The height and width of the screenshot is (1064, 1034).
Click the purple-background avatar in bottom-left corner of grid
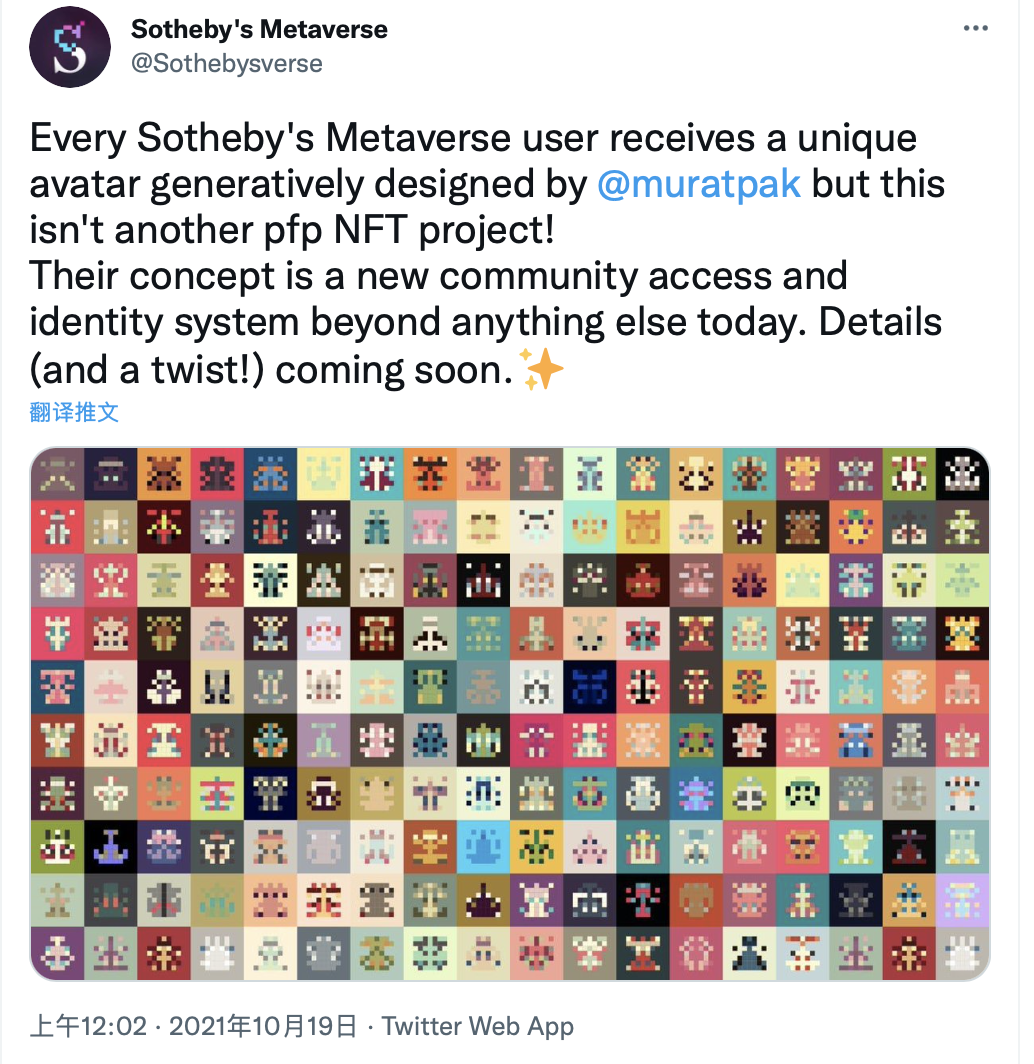pyautogui.click(x=57, y=953)
